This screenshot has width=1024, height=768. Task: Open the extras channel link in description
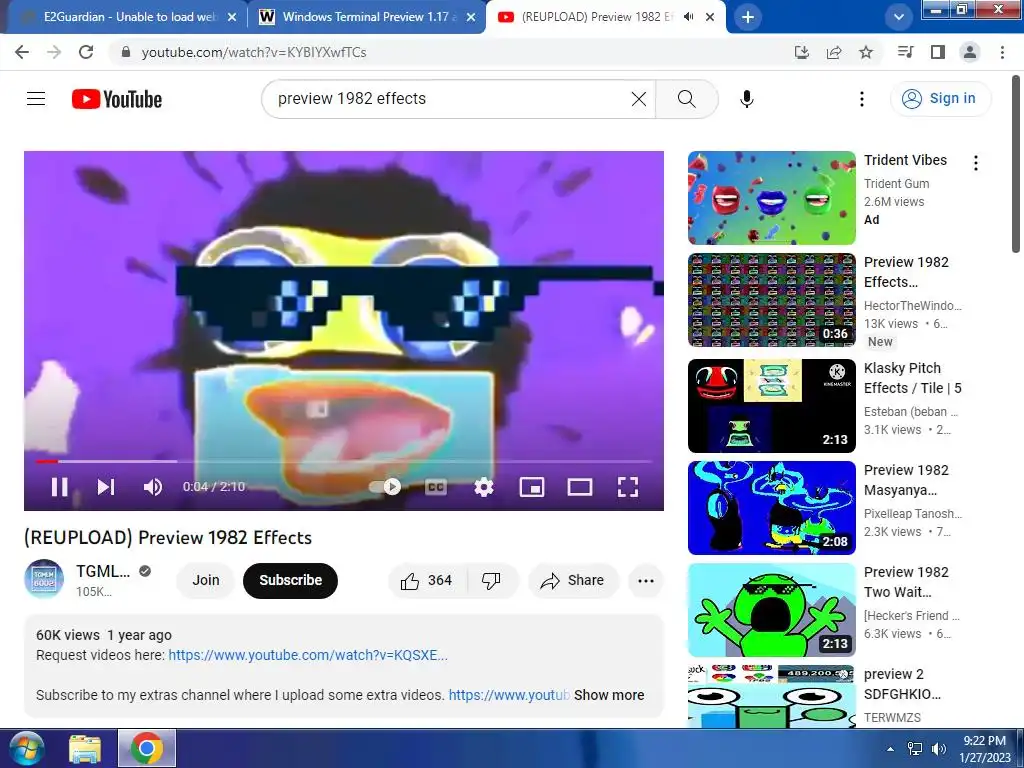click(x=509, y=695)
